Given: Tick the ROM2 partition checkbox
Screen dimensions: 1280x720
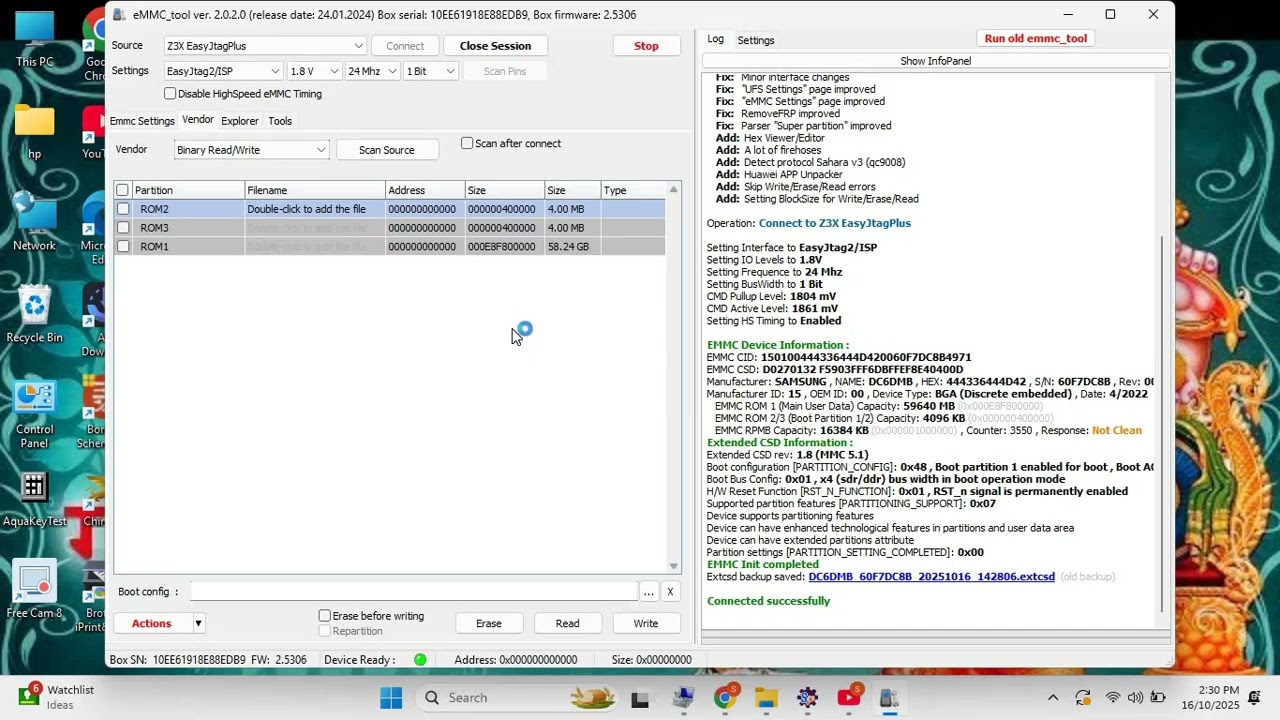Looking at the screenshot, I should (123, 209).
